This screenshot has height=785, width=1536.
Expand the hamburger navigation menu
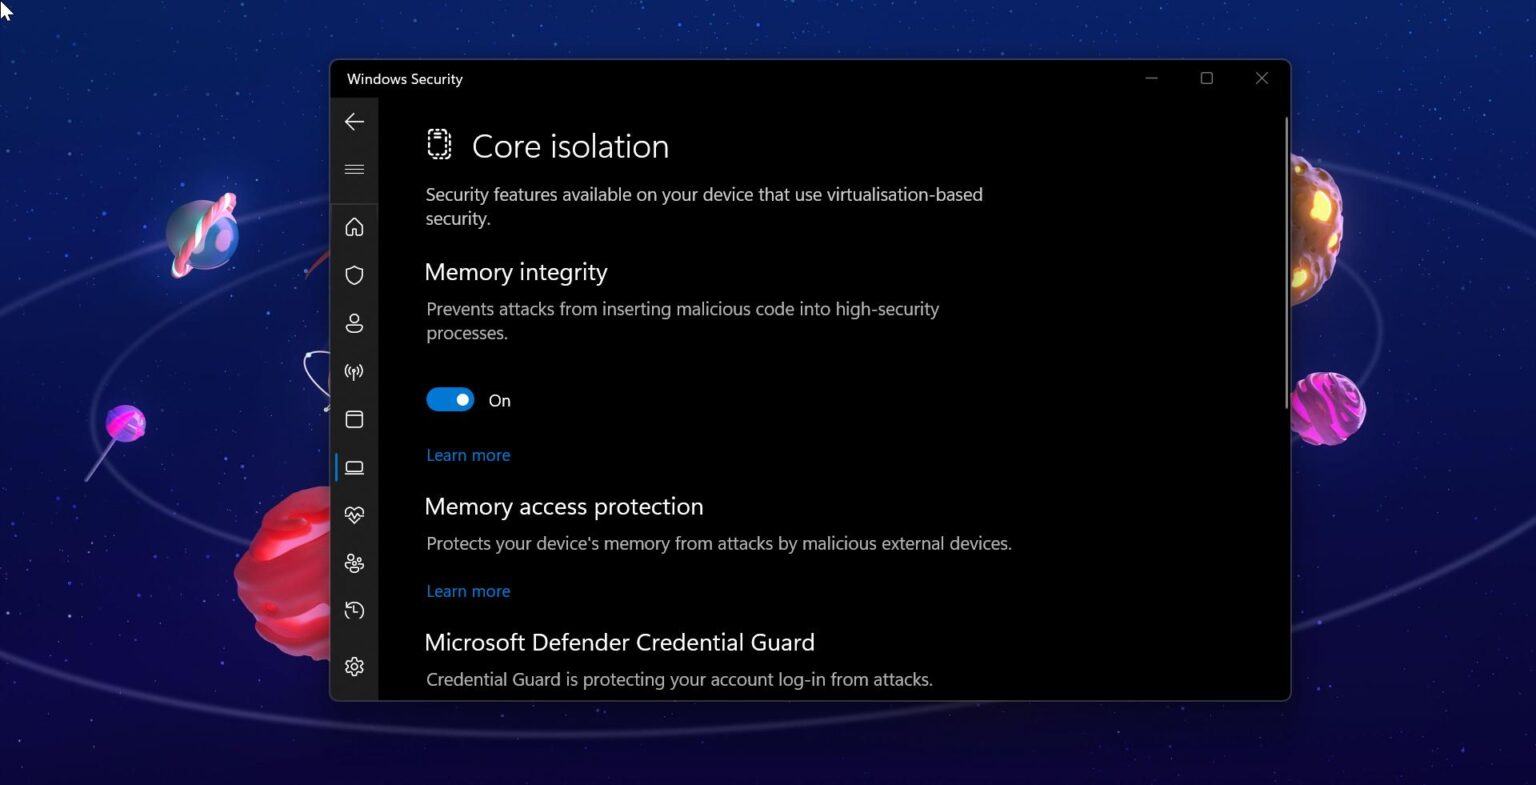(x=354, y=169)
